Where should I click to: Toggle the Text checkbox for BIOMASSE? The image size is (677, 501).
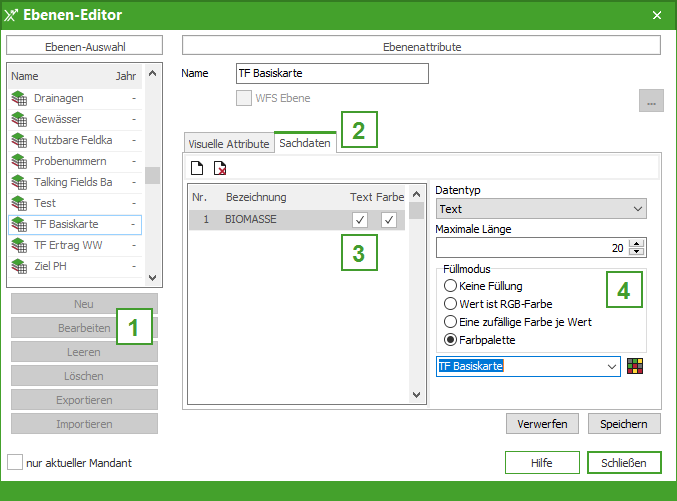(360, 219)
